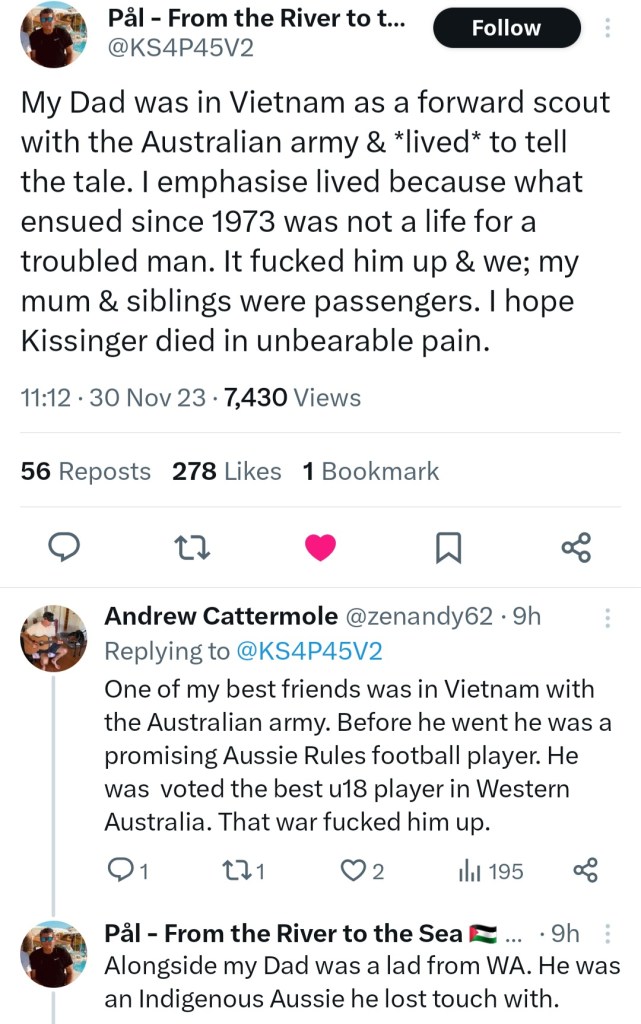The image size is (641, 1024).
Task: Share the main tweet
Action: (576, 547)
